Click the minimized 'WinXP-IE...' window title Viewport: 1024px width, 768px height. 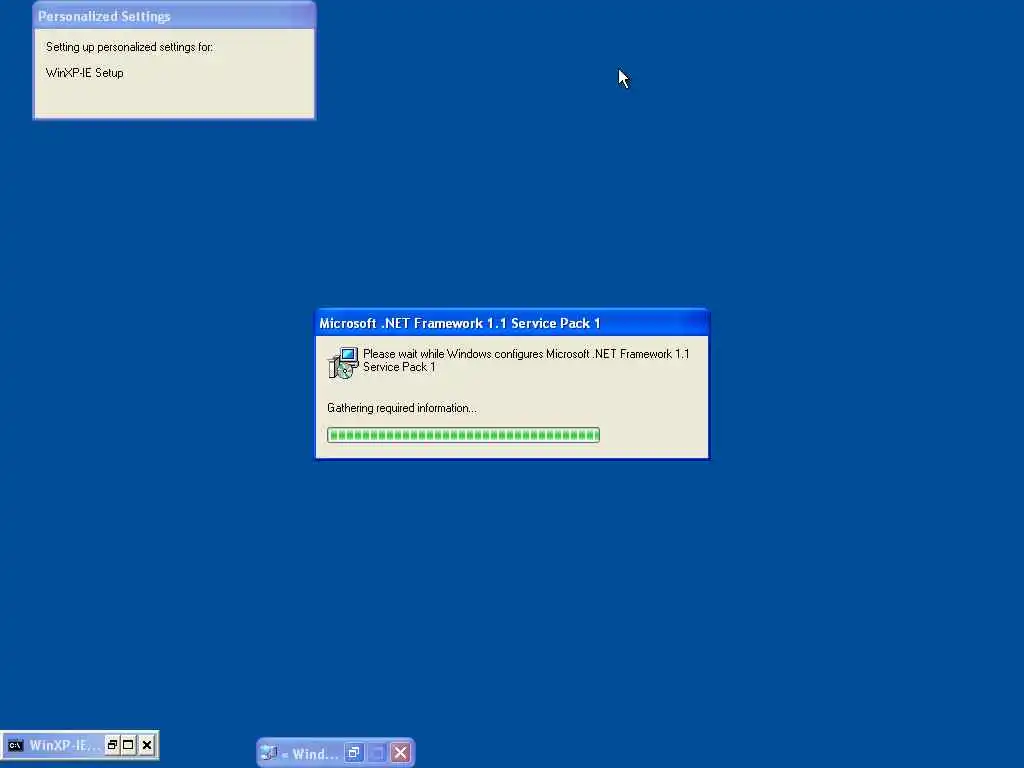(65, 745)
